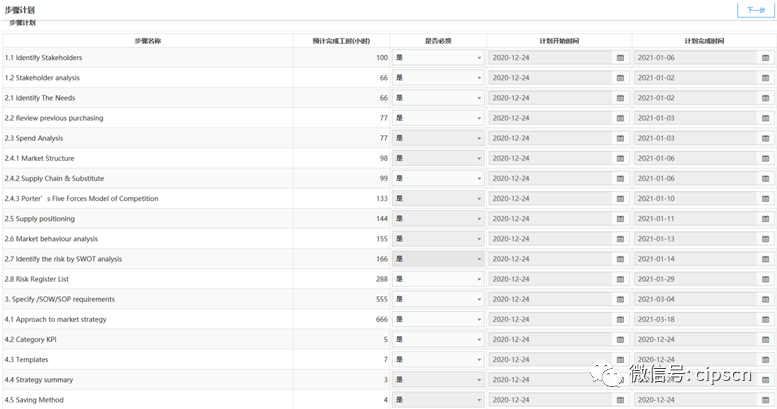Select hours value 666 in the 4.1 row

pos(382,319)
